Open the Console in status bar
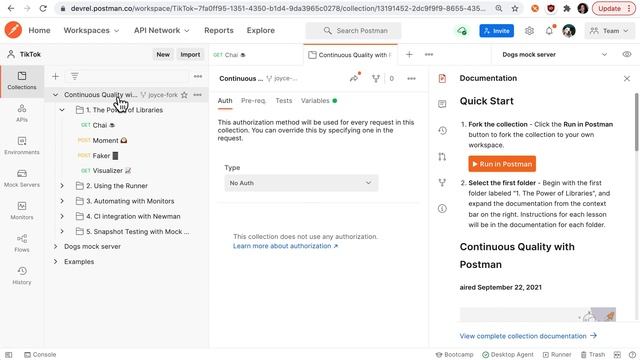 (x=40, y=355)
